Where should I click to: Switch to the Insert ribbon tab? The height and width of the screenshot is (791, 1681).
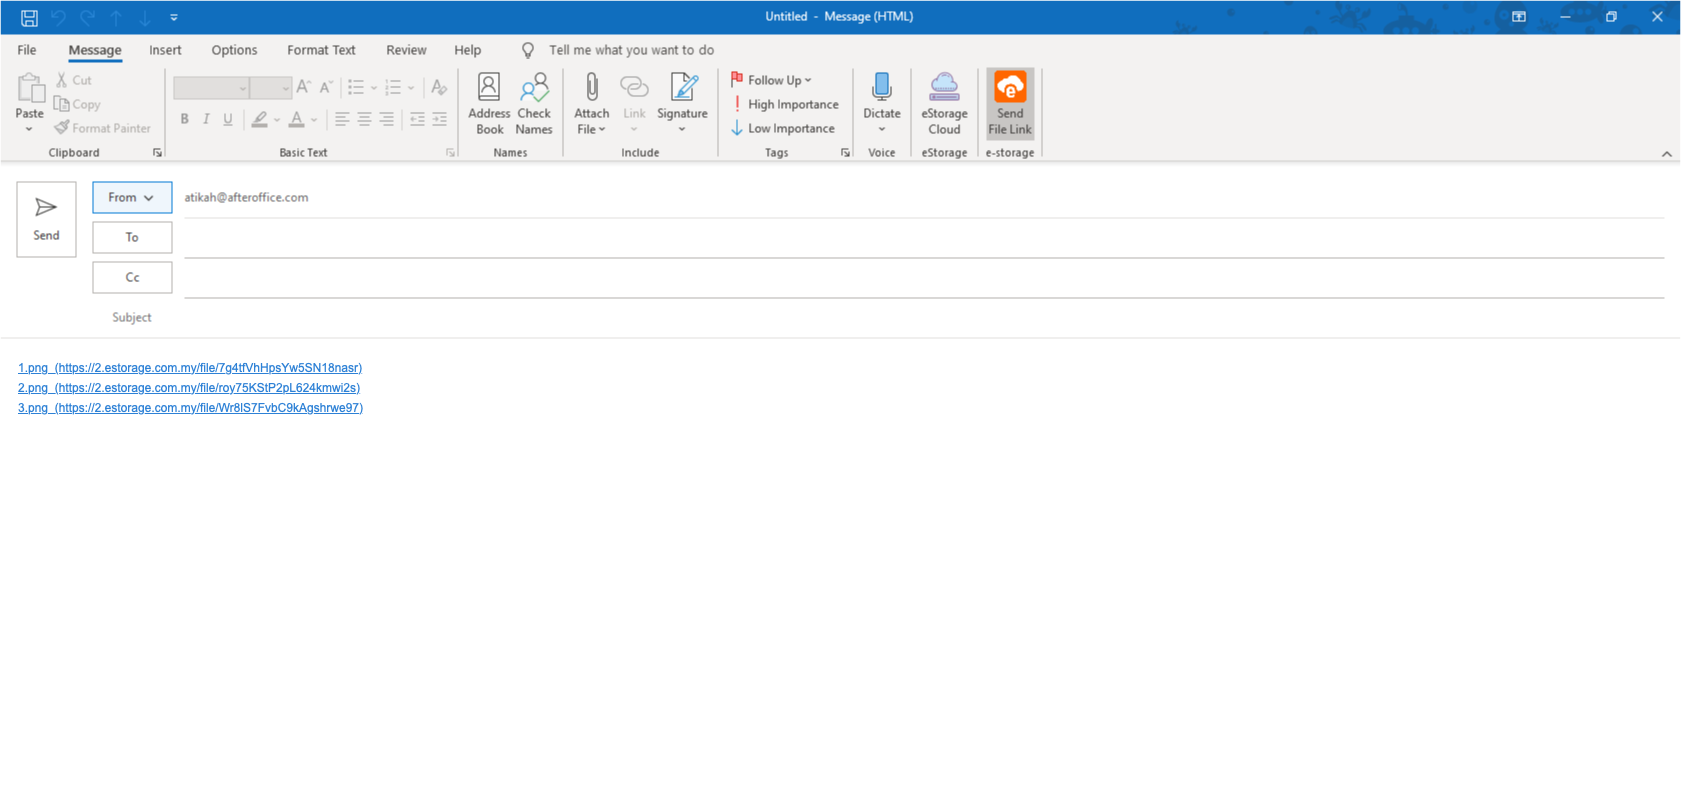[165, 50]
